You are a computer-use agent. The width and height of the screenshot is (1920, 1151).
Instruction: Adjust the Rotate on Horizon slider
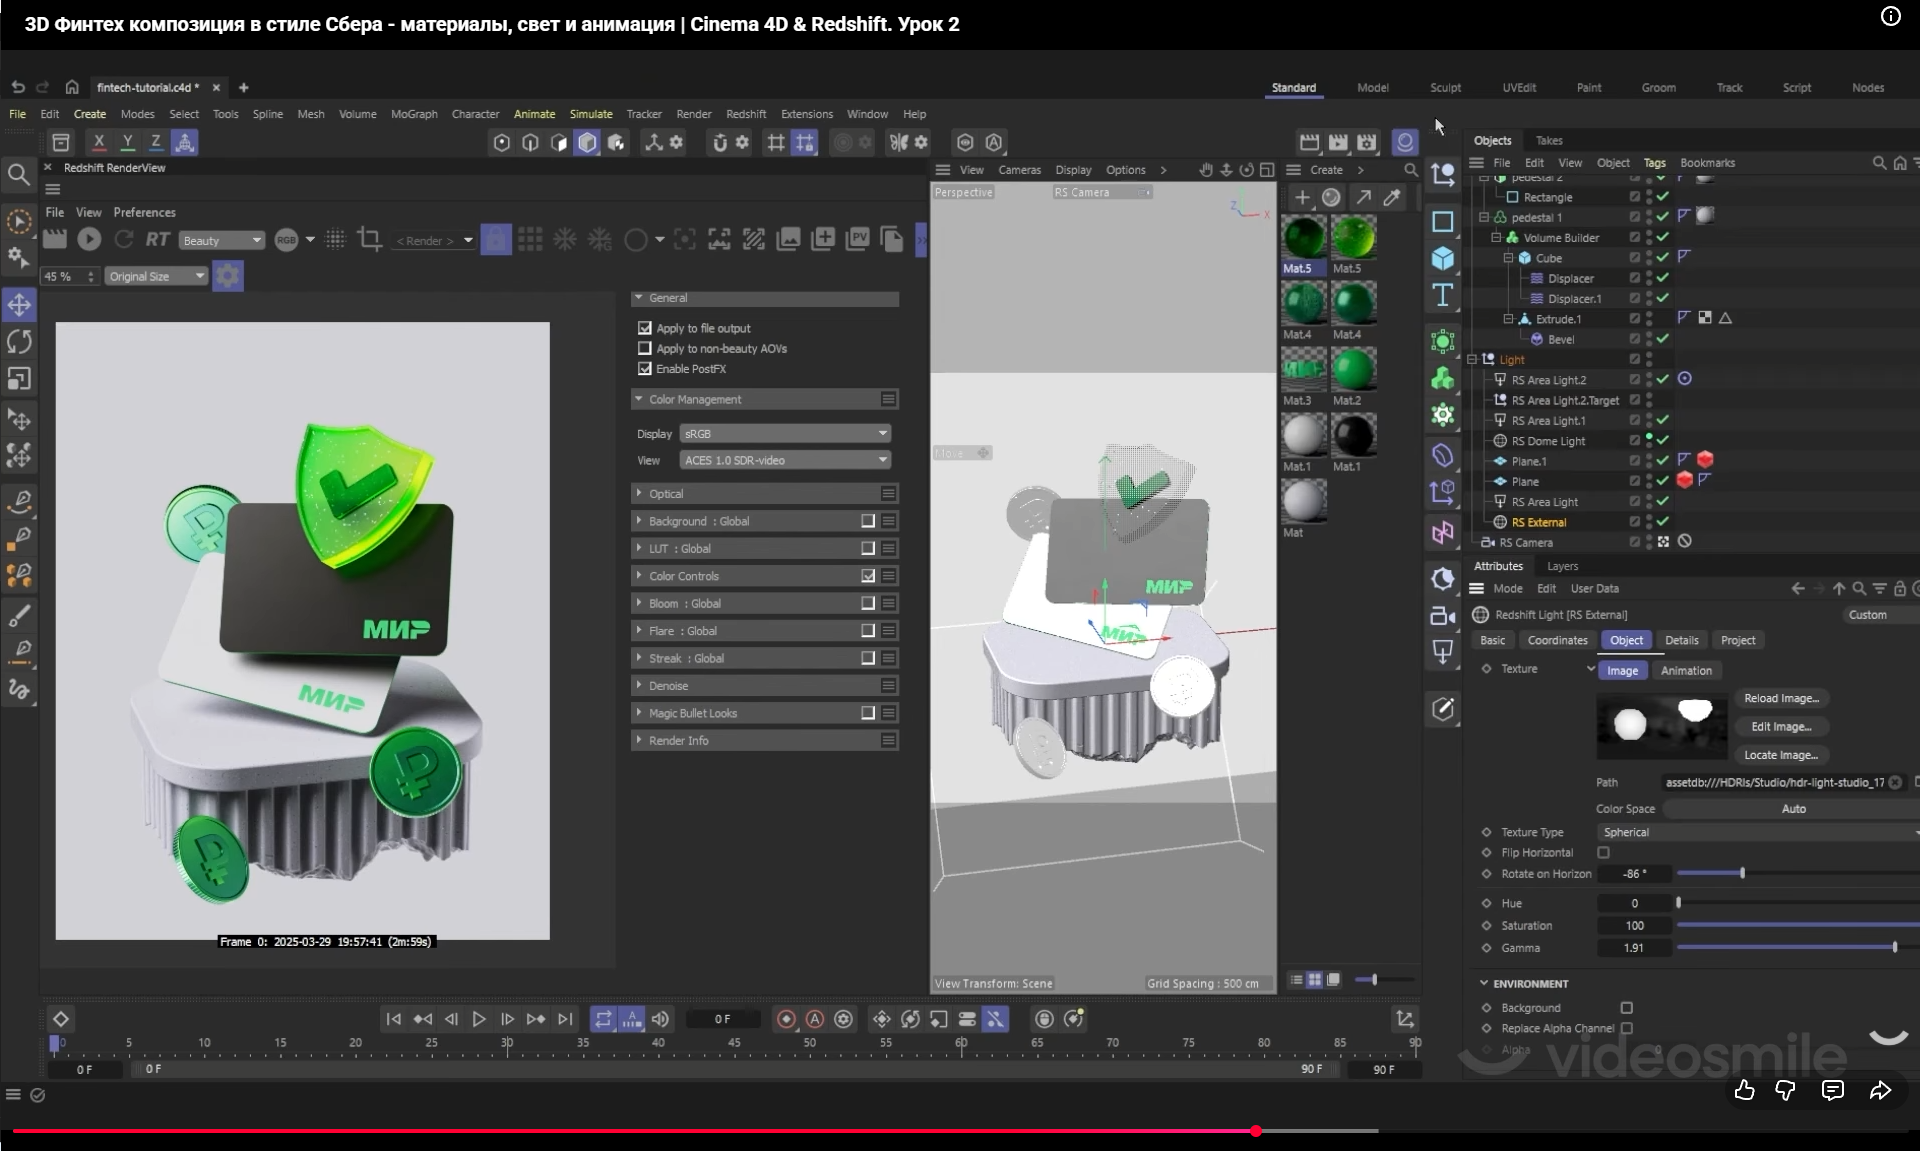point(1742,873)
